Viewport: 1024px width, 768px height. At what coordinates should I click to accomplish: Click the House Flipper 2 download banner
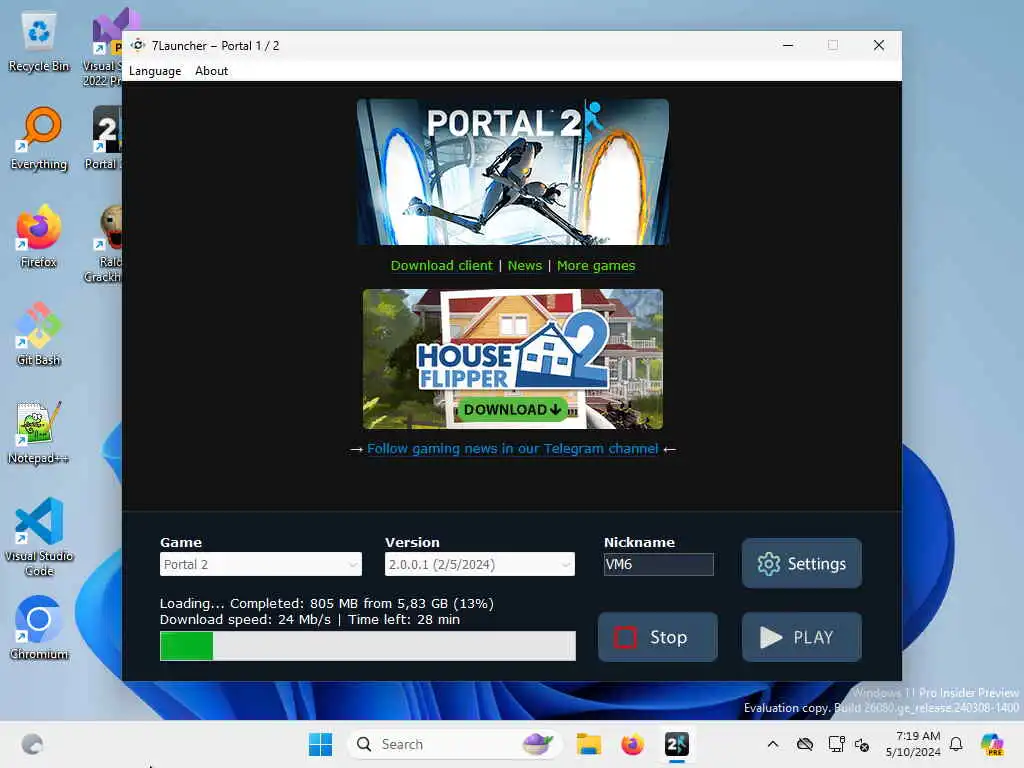pos(513,359)
